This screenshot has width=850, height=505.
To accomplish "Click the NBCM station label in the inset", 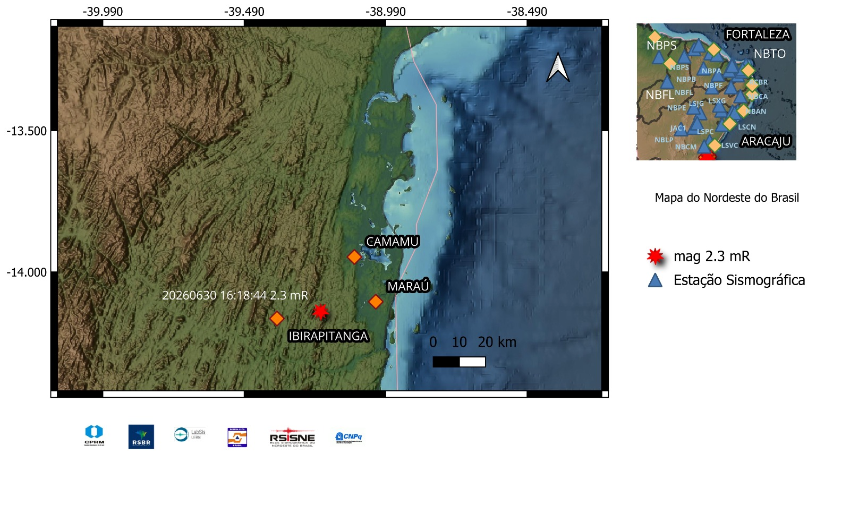I will 686,147.
